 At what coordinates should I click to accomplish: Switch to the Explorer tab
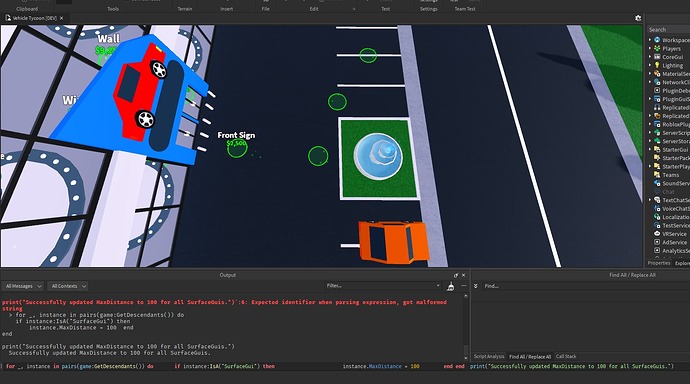tap(682, 263)
